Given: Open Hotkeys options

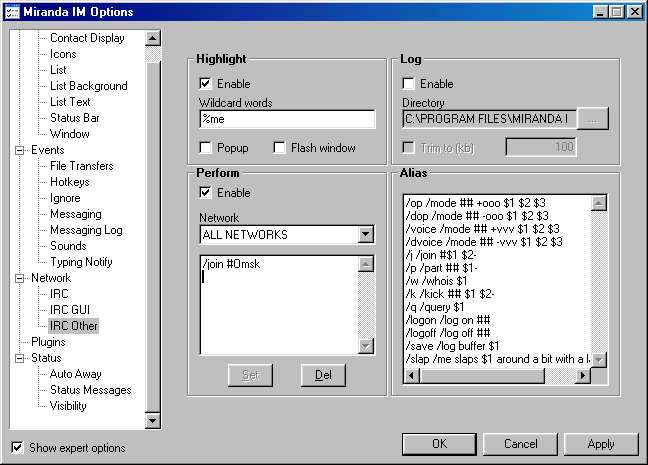Looking at the screenshot, I should 70,182.
